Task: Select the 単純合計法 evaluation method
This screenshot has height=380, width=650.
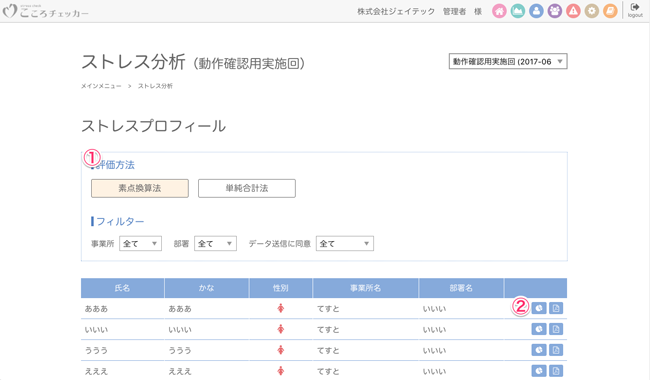Action: [247, 188]
